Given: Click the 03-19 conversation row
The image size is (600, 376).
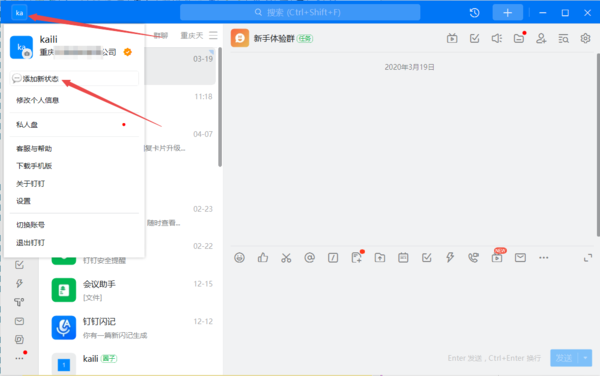Looking at the screenshot, I should pos(180,66).
